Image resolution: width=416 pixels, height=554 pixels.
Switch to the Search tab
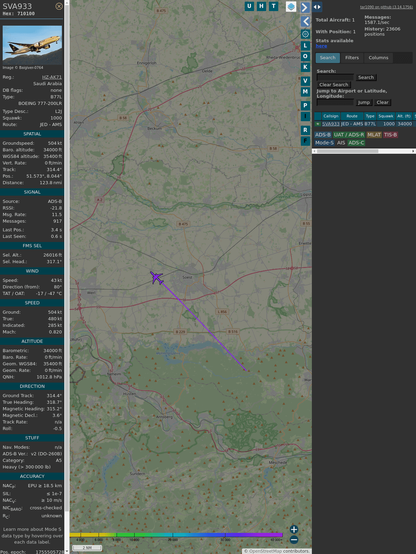coord(328,58)
